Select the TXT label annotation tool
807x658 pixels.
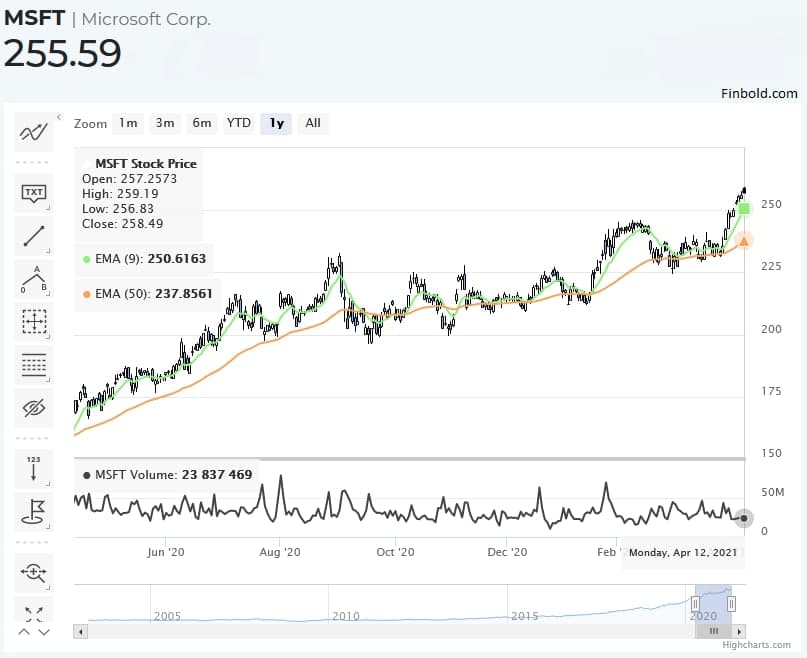33,194
